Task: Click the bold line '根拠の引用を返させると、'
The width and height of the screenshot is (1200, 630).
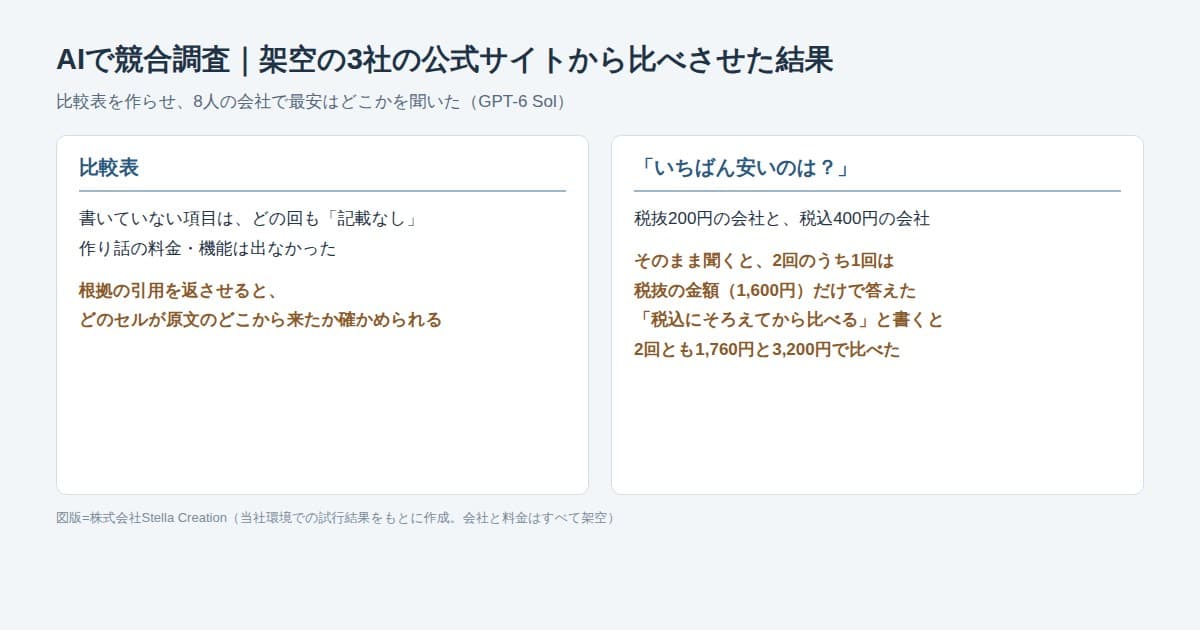Action: [x=179, y=291]
